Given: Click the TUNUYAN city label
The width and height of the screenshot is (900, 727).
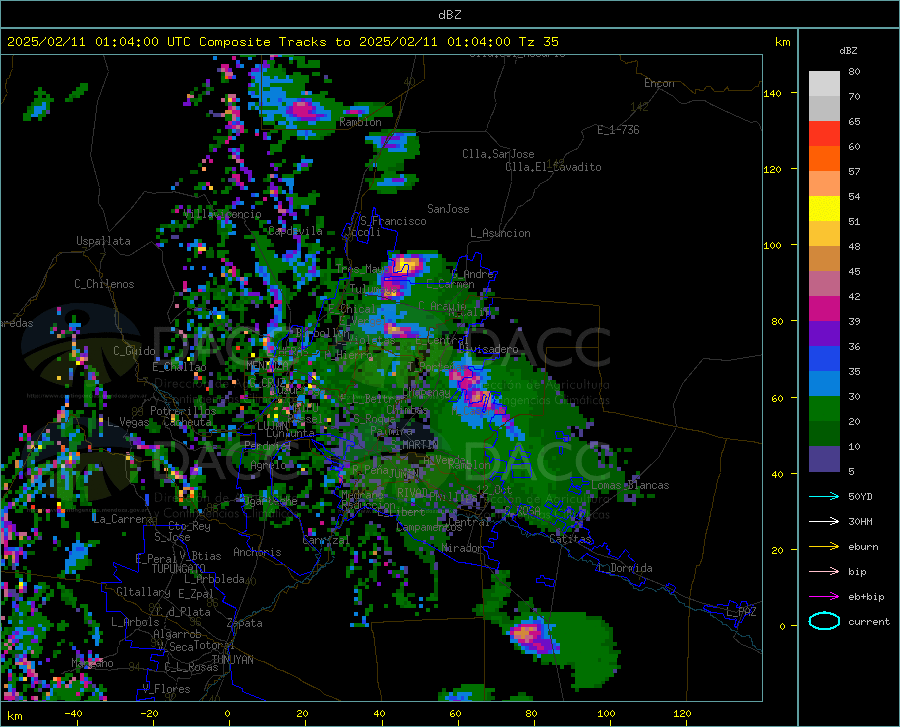Looking at the screenshot, I should [232, 660].
